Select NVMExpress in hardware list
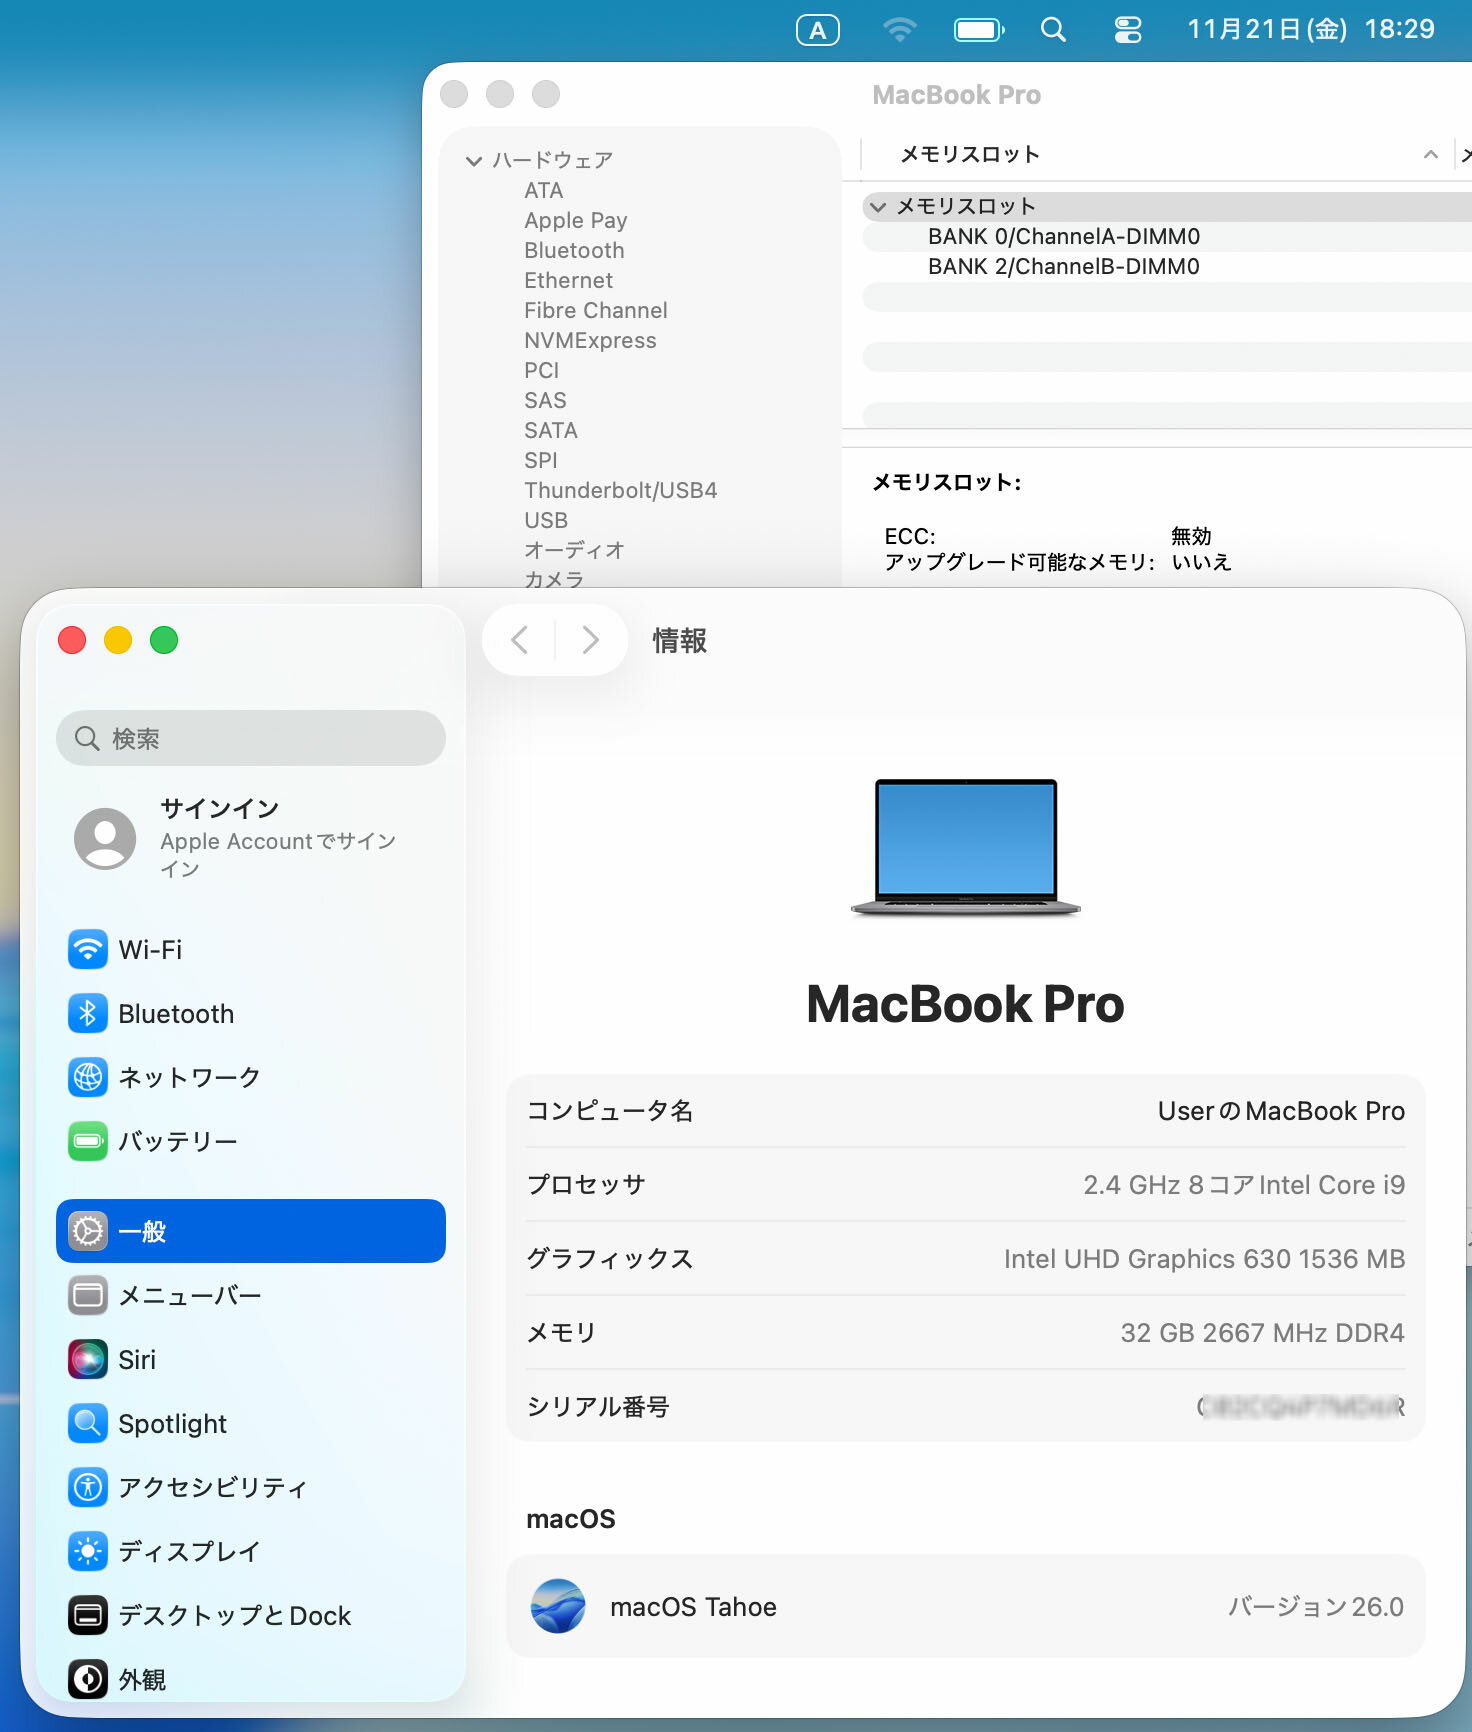 click(x=590, y=340)
